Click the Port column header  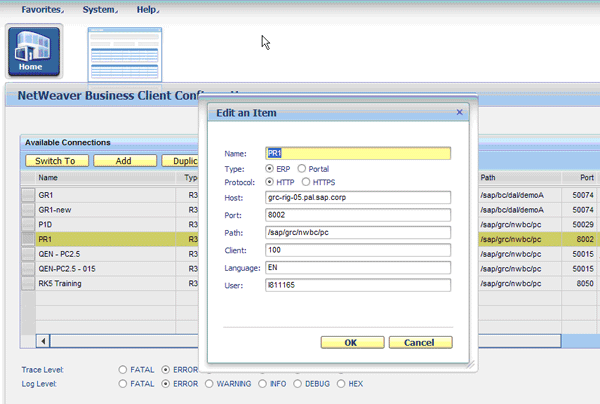click(587, 178)
